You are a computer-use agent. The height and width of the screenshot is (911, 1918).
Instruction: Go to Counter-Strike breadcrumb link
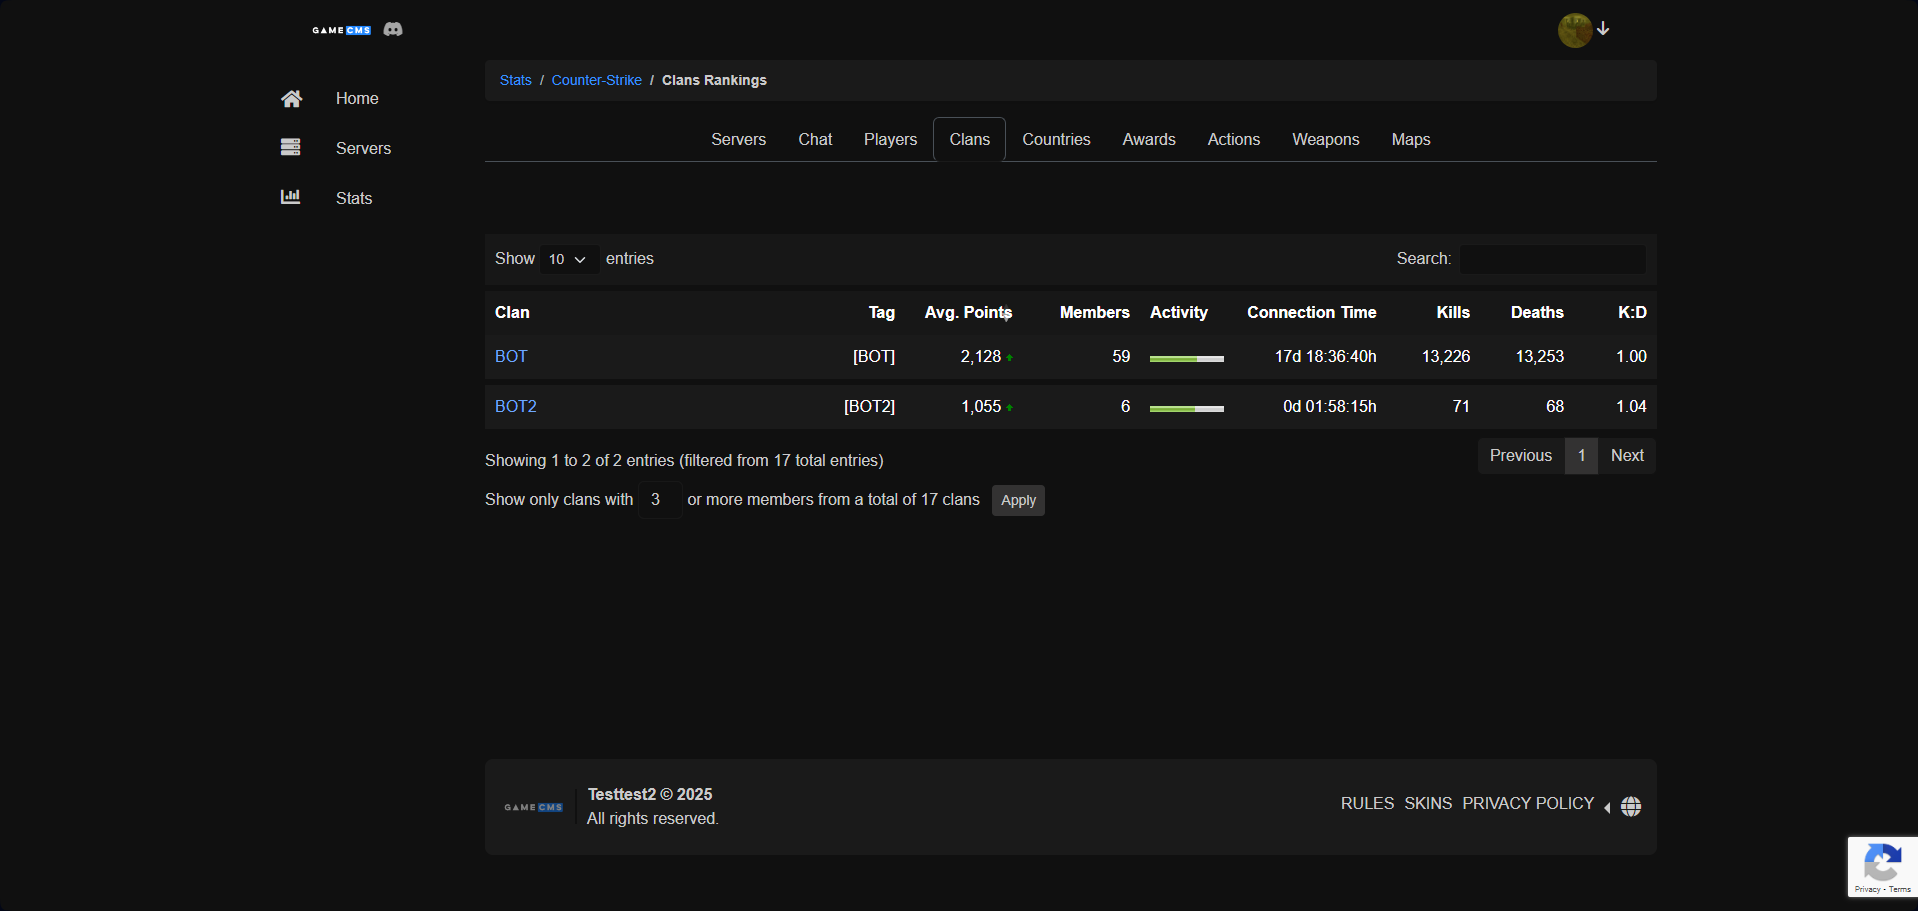pyautogui.click(x=596, y=80)
